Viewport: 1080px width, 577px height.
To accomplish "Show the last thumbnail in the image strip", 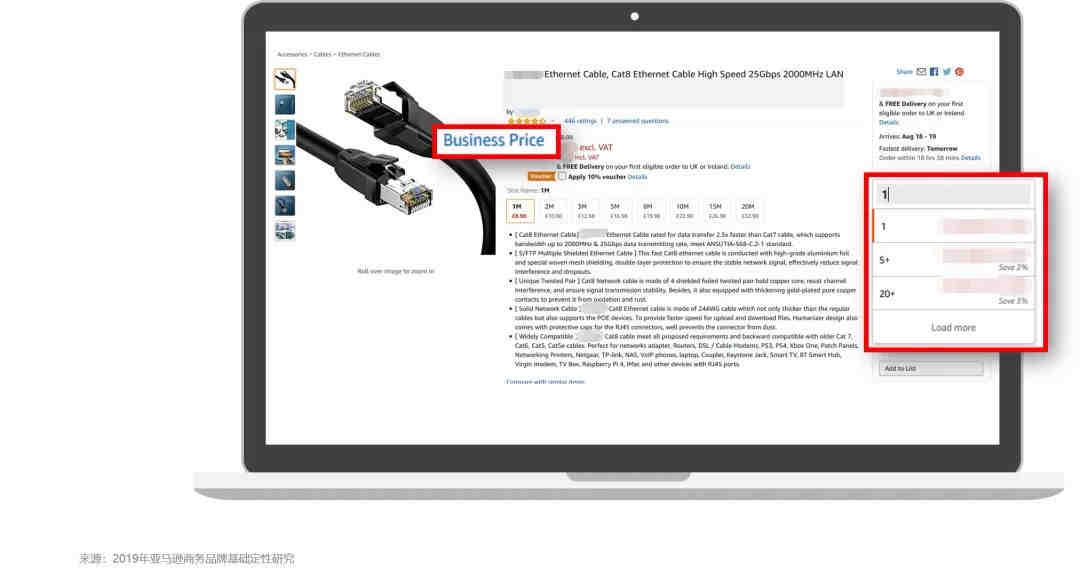I will point(284,231).
